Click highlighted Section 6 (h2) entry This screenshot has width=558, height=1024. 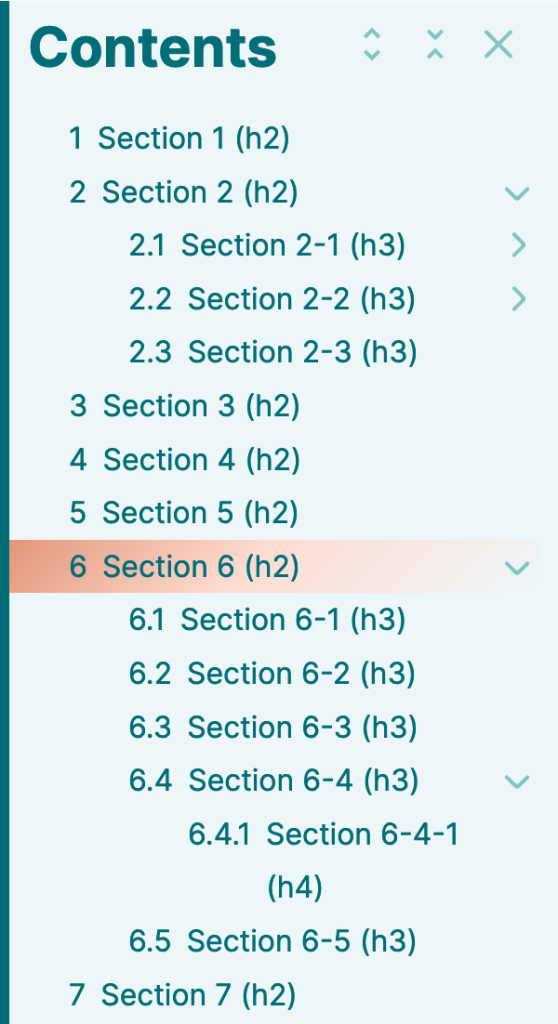click(x=184, y=567)
